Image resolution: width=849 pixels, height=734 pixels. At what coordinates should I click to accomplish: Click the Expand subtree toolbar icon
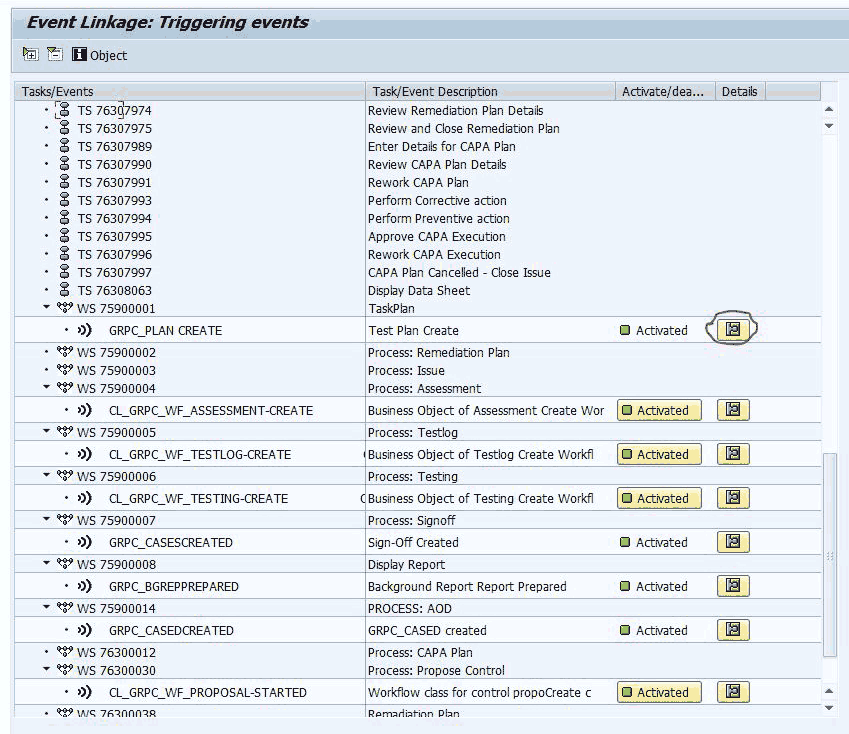pos(30,55)
